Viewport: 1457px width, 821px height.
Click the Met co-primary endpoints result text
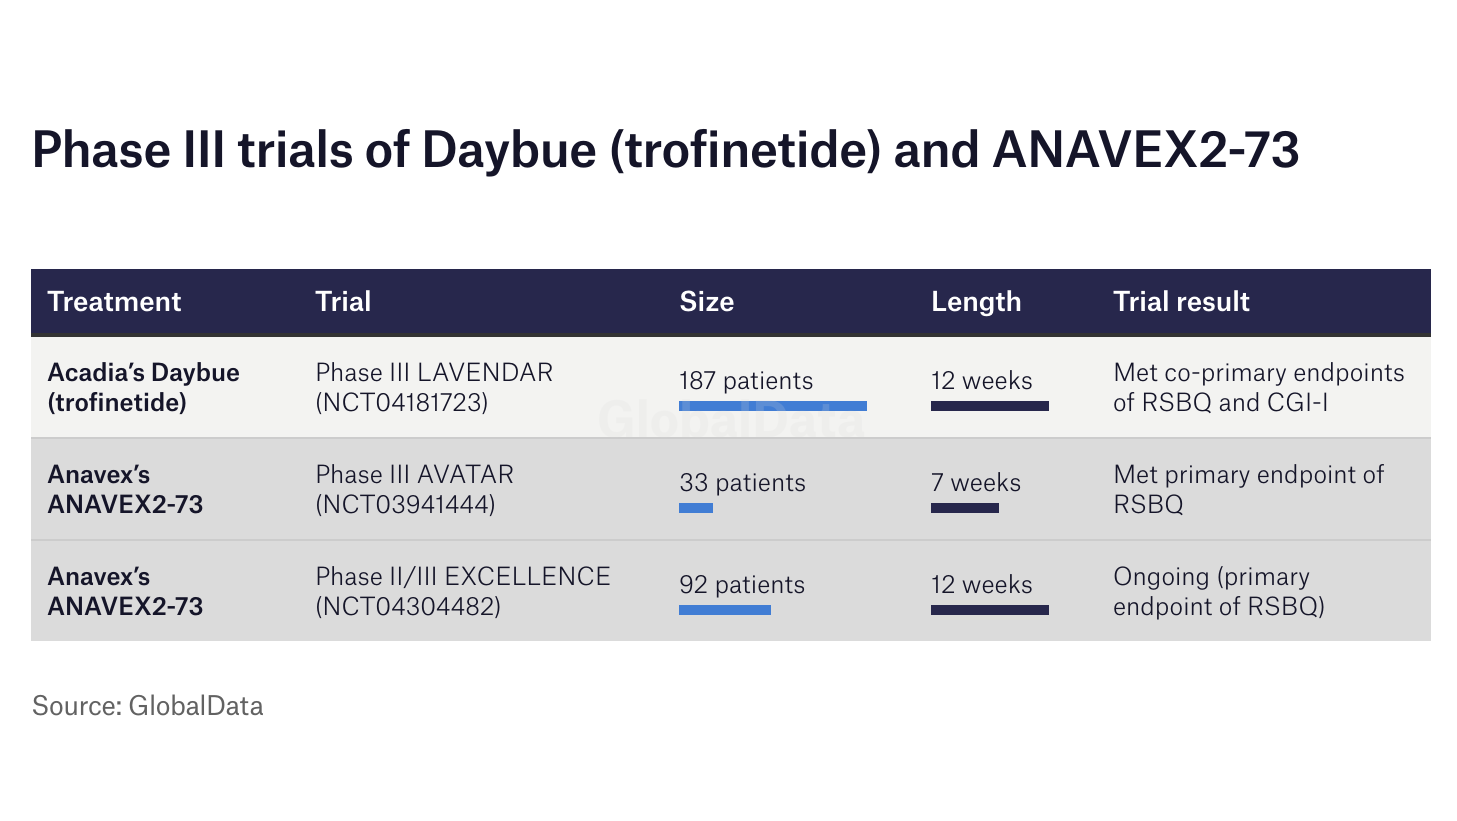(x=1258, y=387)
